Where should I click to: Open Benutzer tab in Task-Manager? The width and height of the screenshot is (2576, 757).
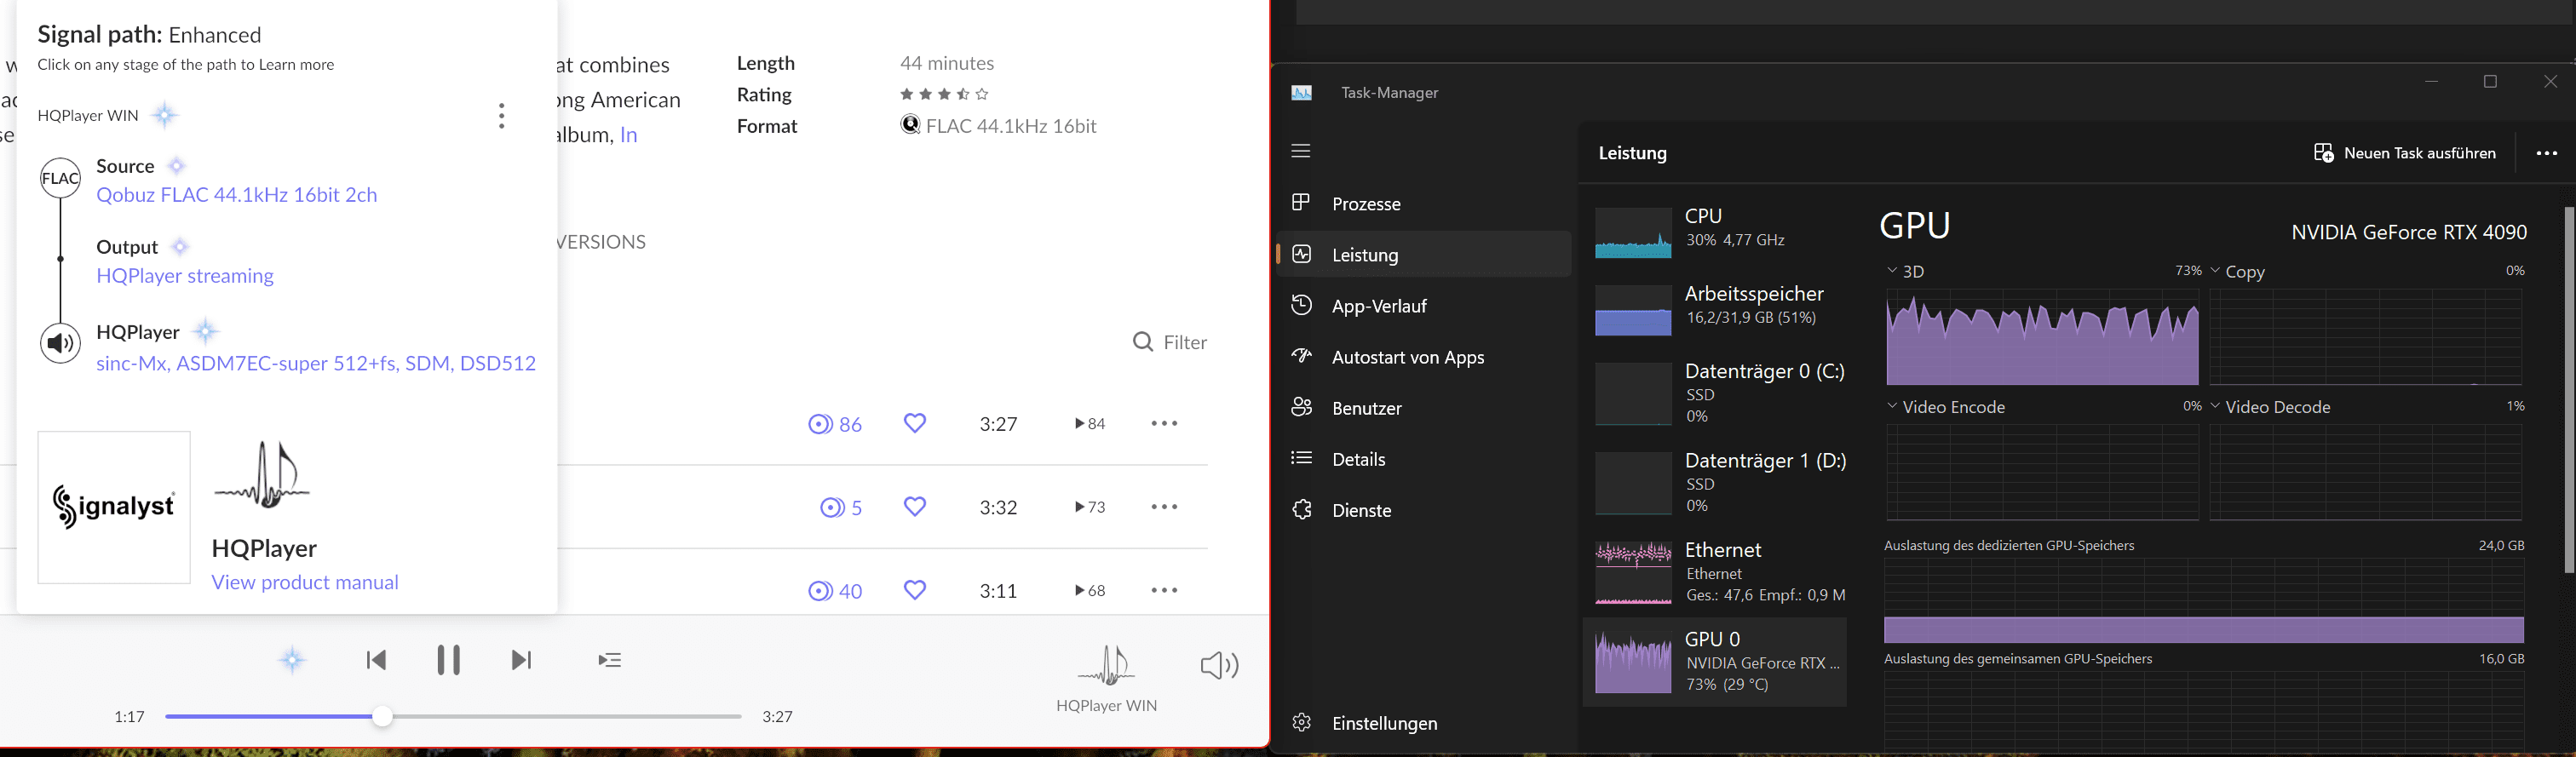tap(1424, 408)
